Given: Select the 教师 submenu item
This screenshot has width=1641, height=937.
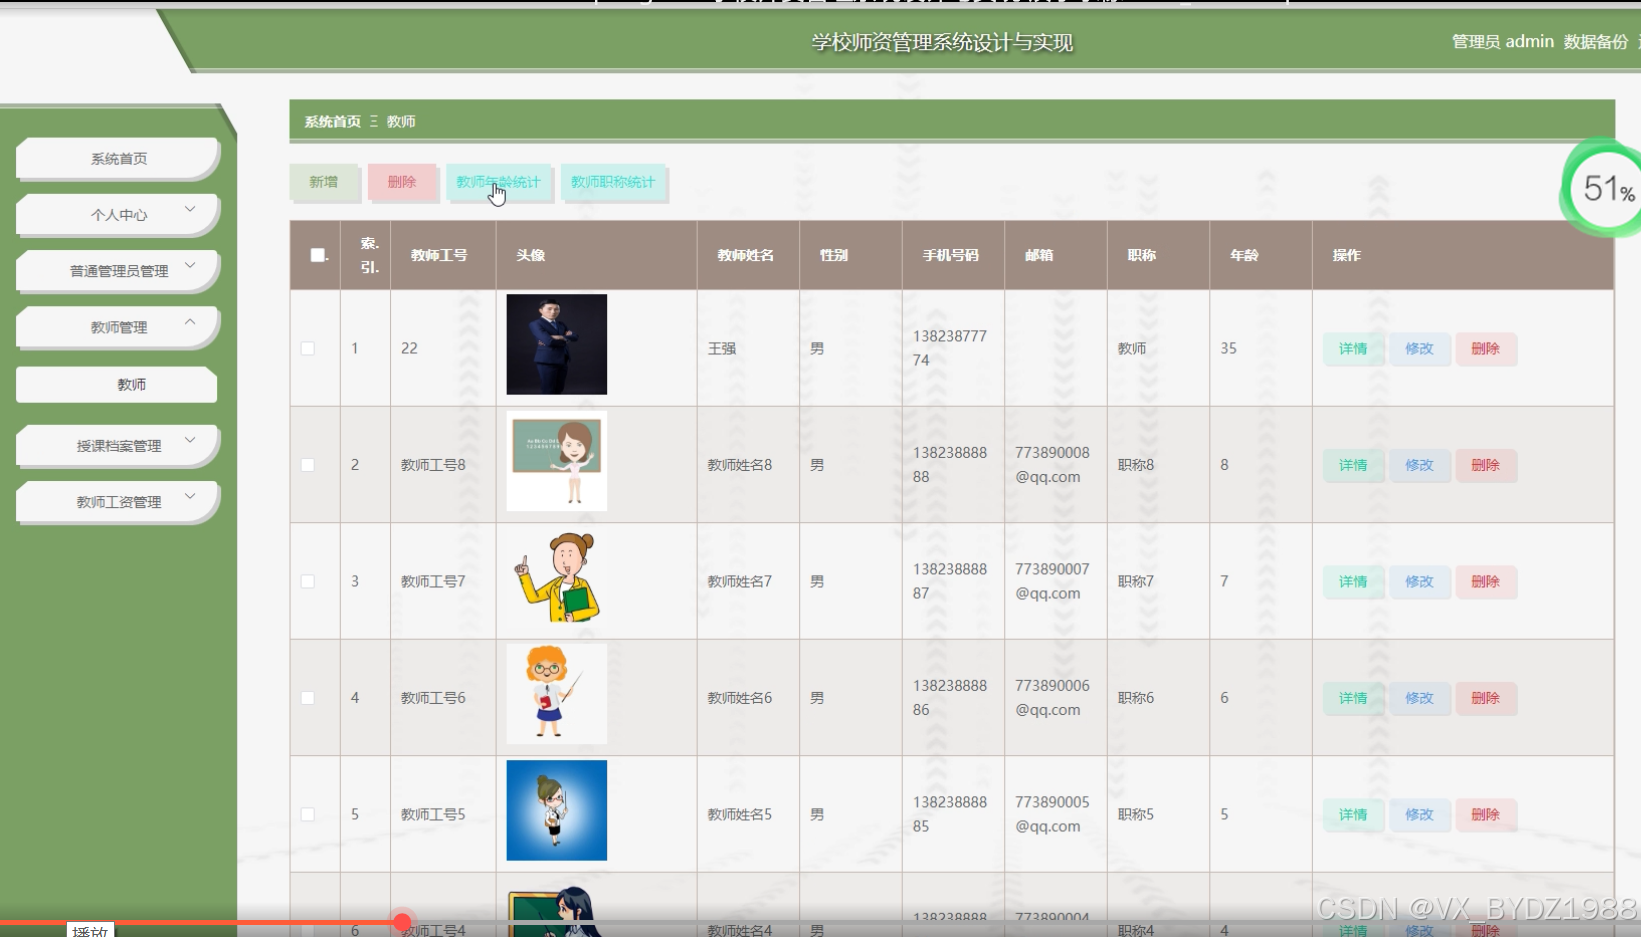Looking at the screenshot, I should [117, 384].
